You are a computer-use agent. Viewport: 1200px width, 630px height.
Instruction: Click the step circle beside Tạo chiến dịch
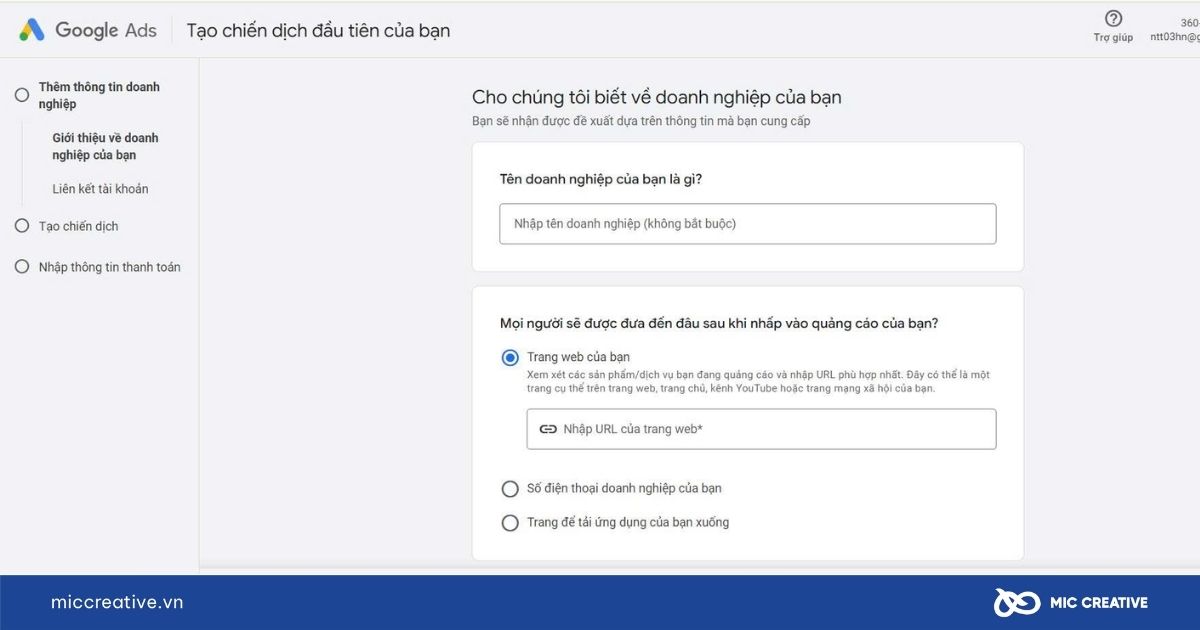pyautogui.click(x=22, y=226)
